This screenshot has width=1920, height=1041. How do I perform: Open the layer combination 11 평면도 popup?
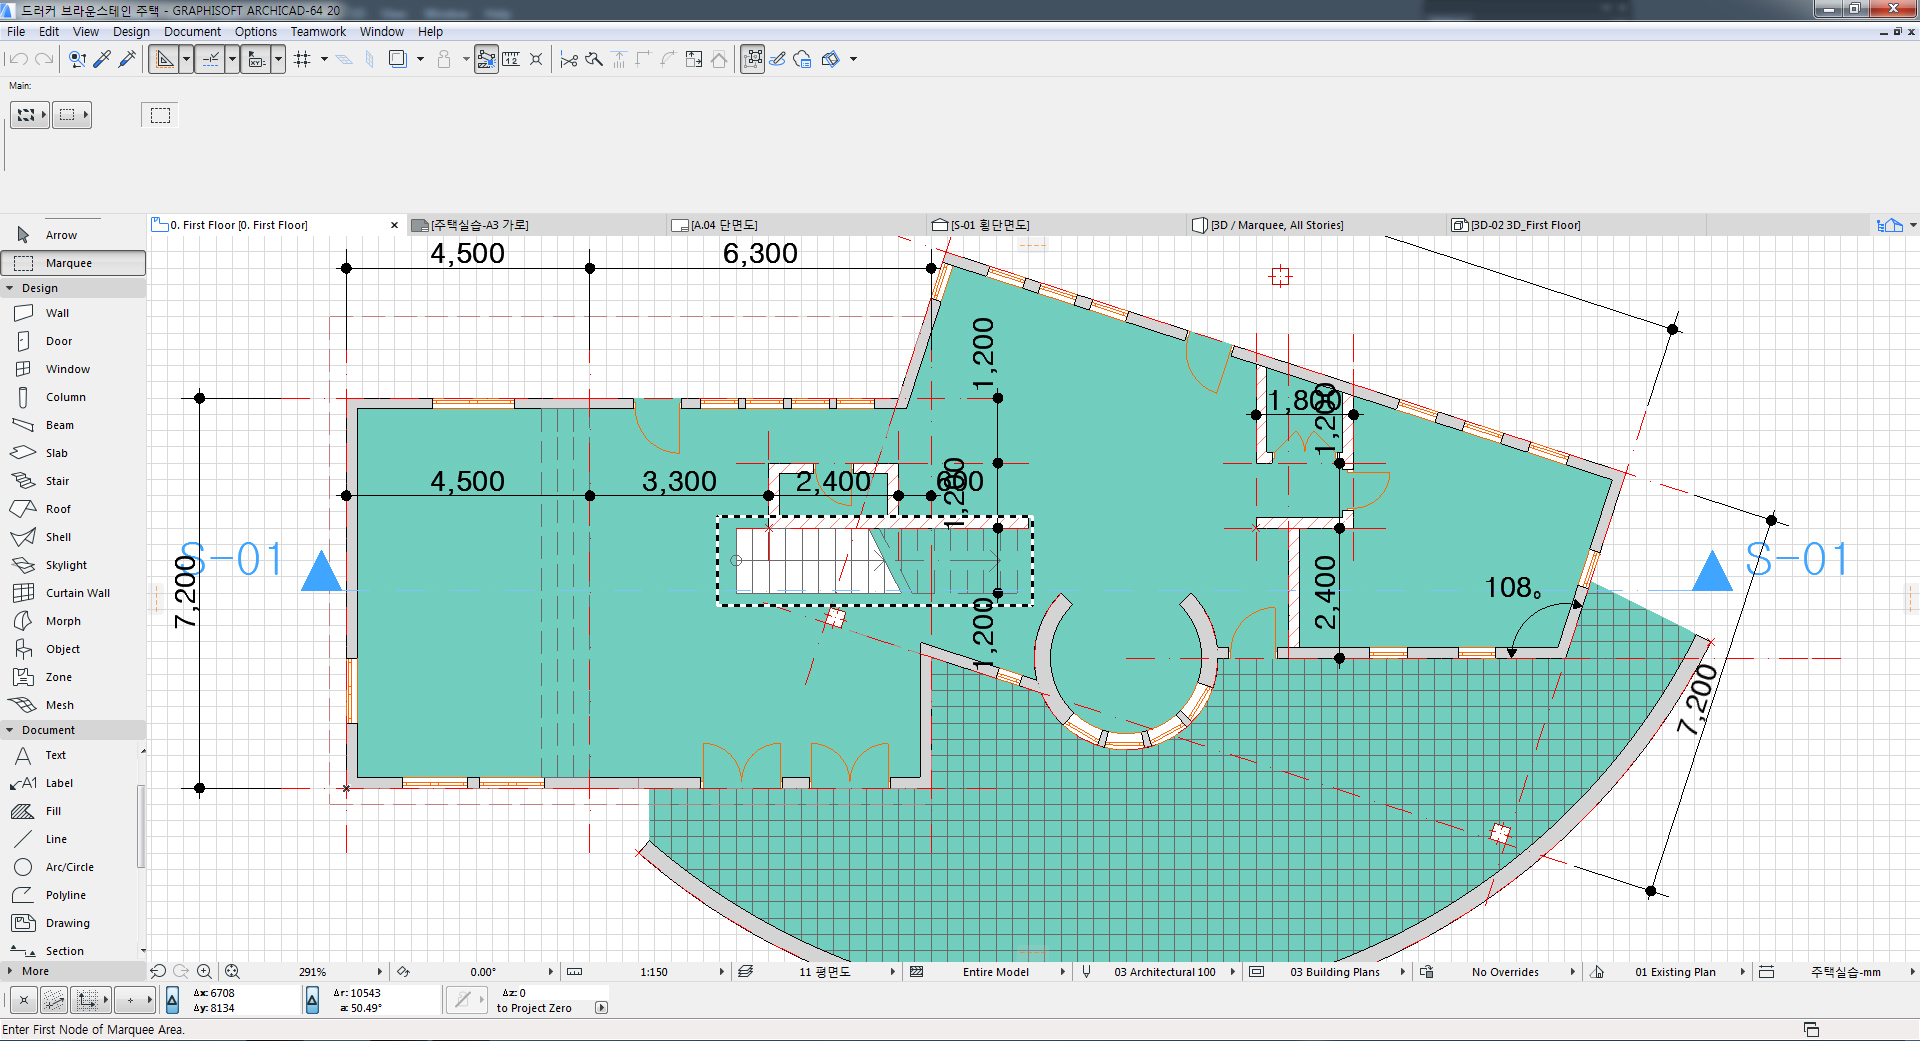click(x=893, y=972)
